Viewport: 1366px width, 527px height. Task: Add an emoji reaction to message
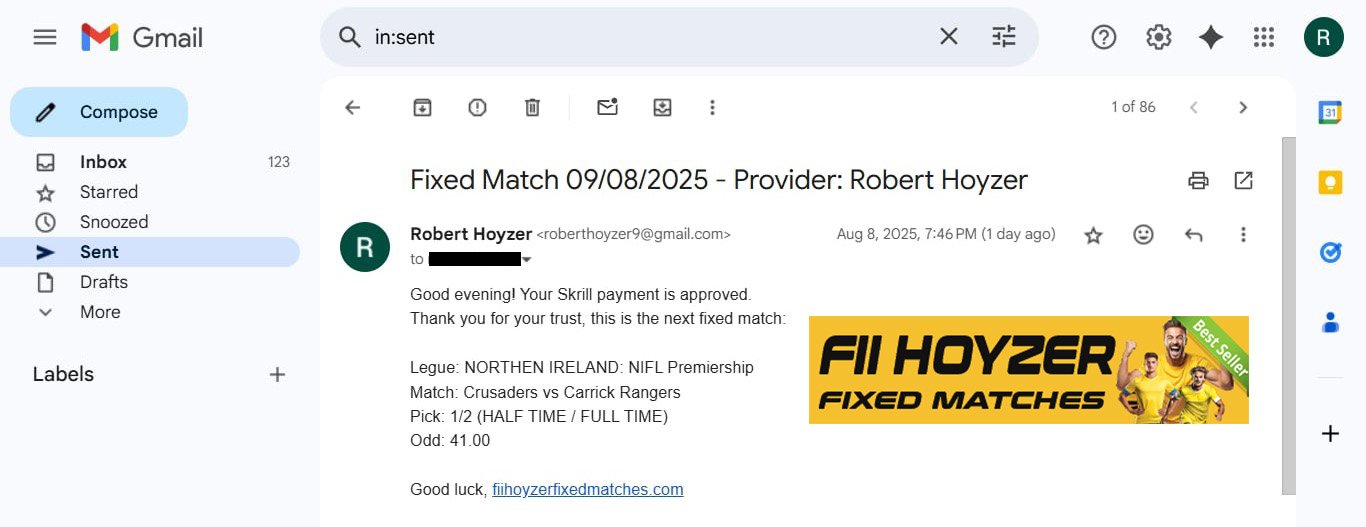click(1143, 235)
